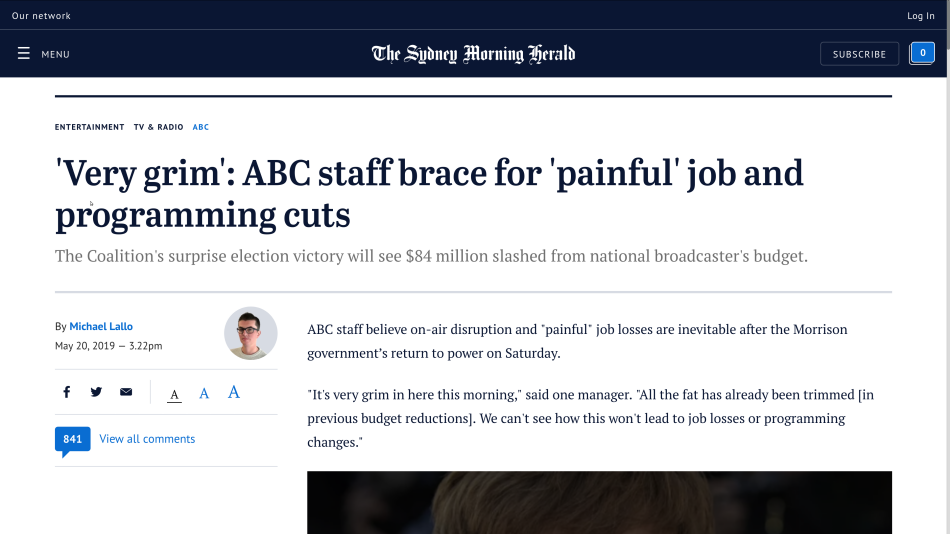Click the SUBSCRIBE button
Image resolution: width=950 pixels, height=534 pixels.
tap(859, 54)
